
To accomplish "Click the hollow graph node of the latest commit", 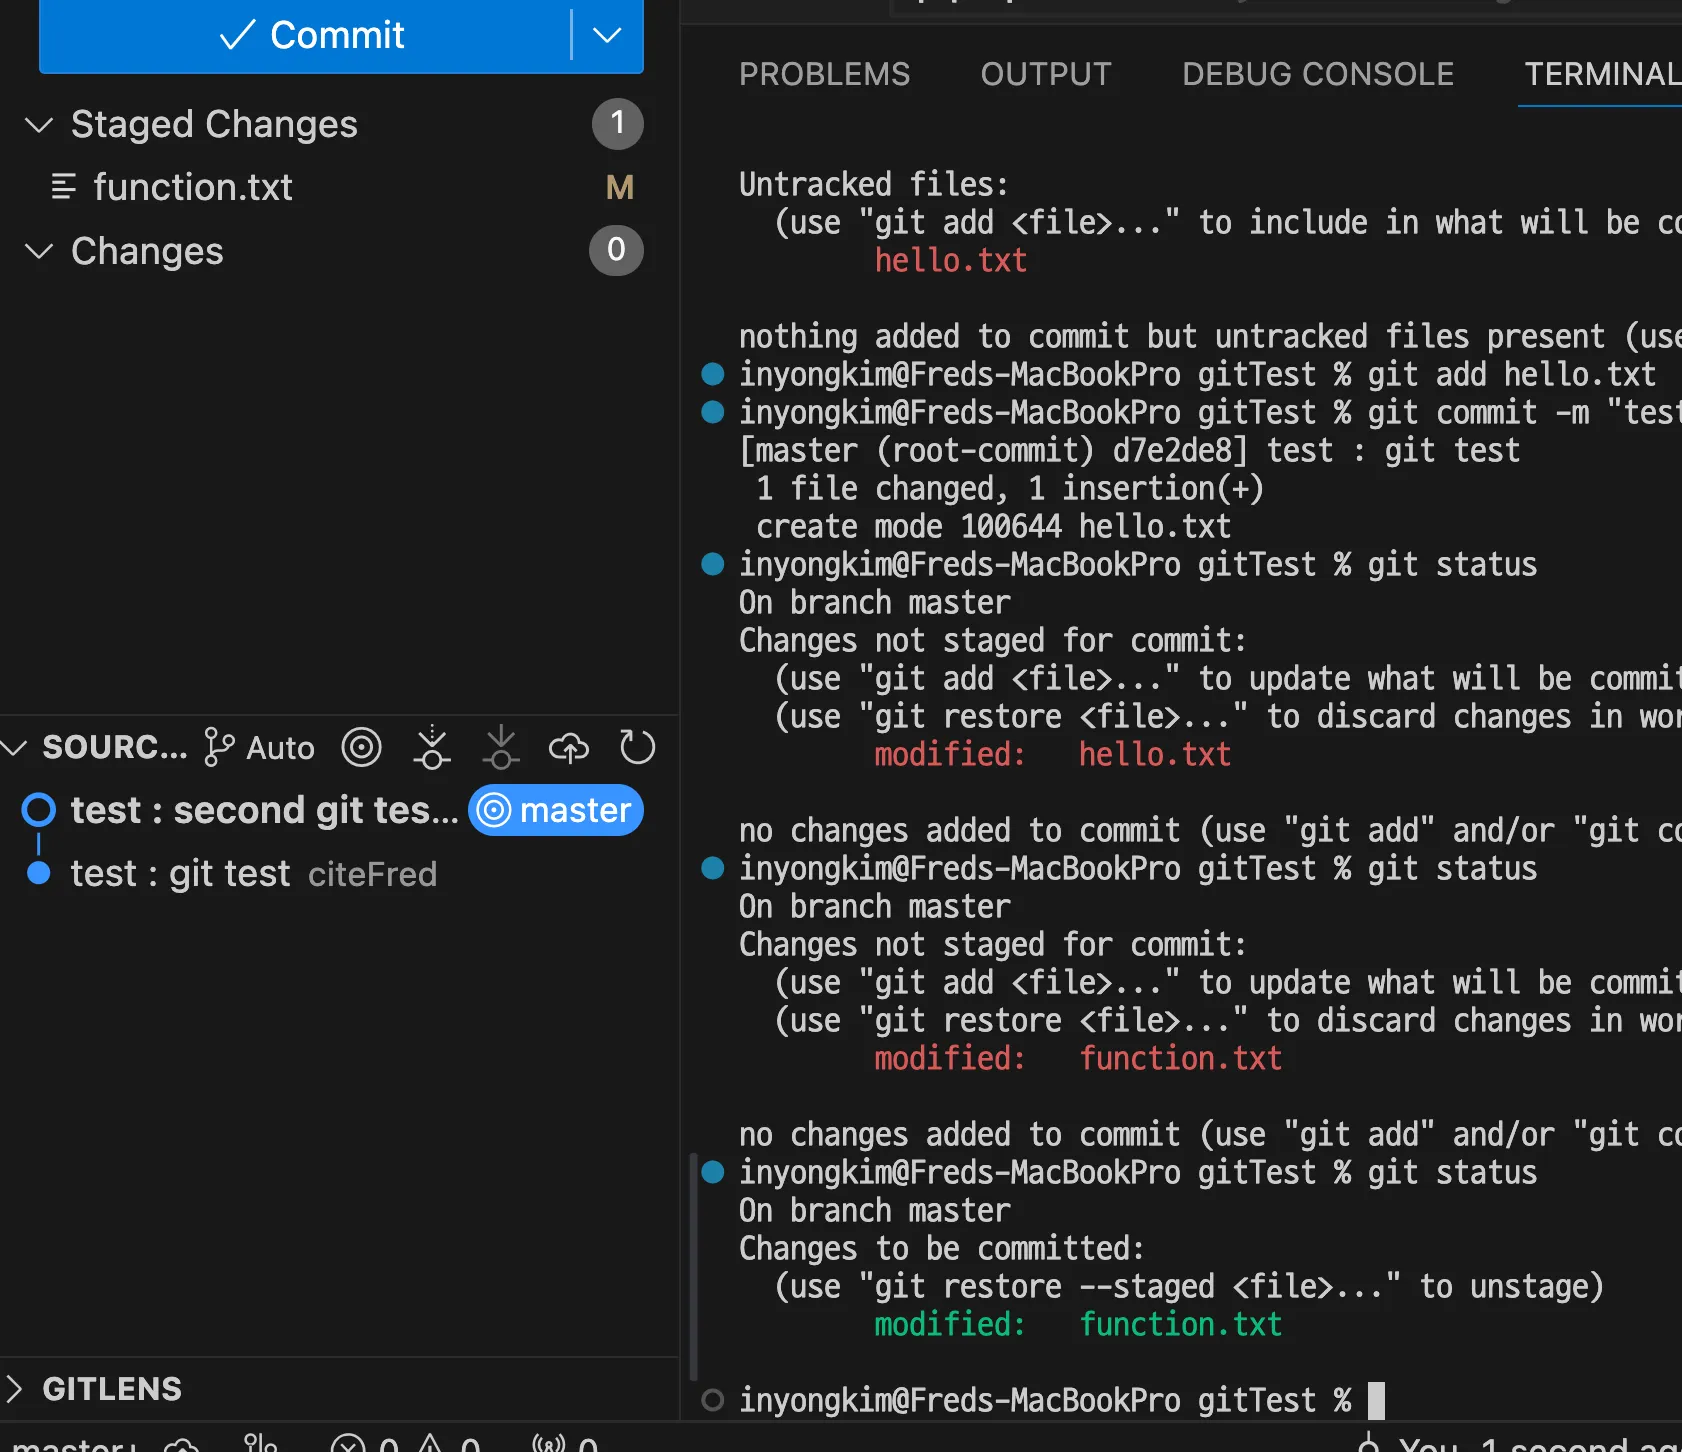I will click(39, 810).
